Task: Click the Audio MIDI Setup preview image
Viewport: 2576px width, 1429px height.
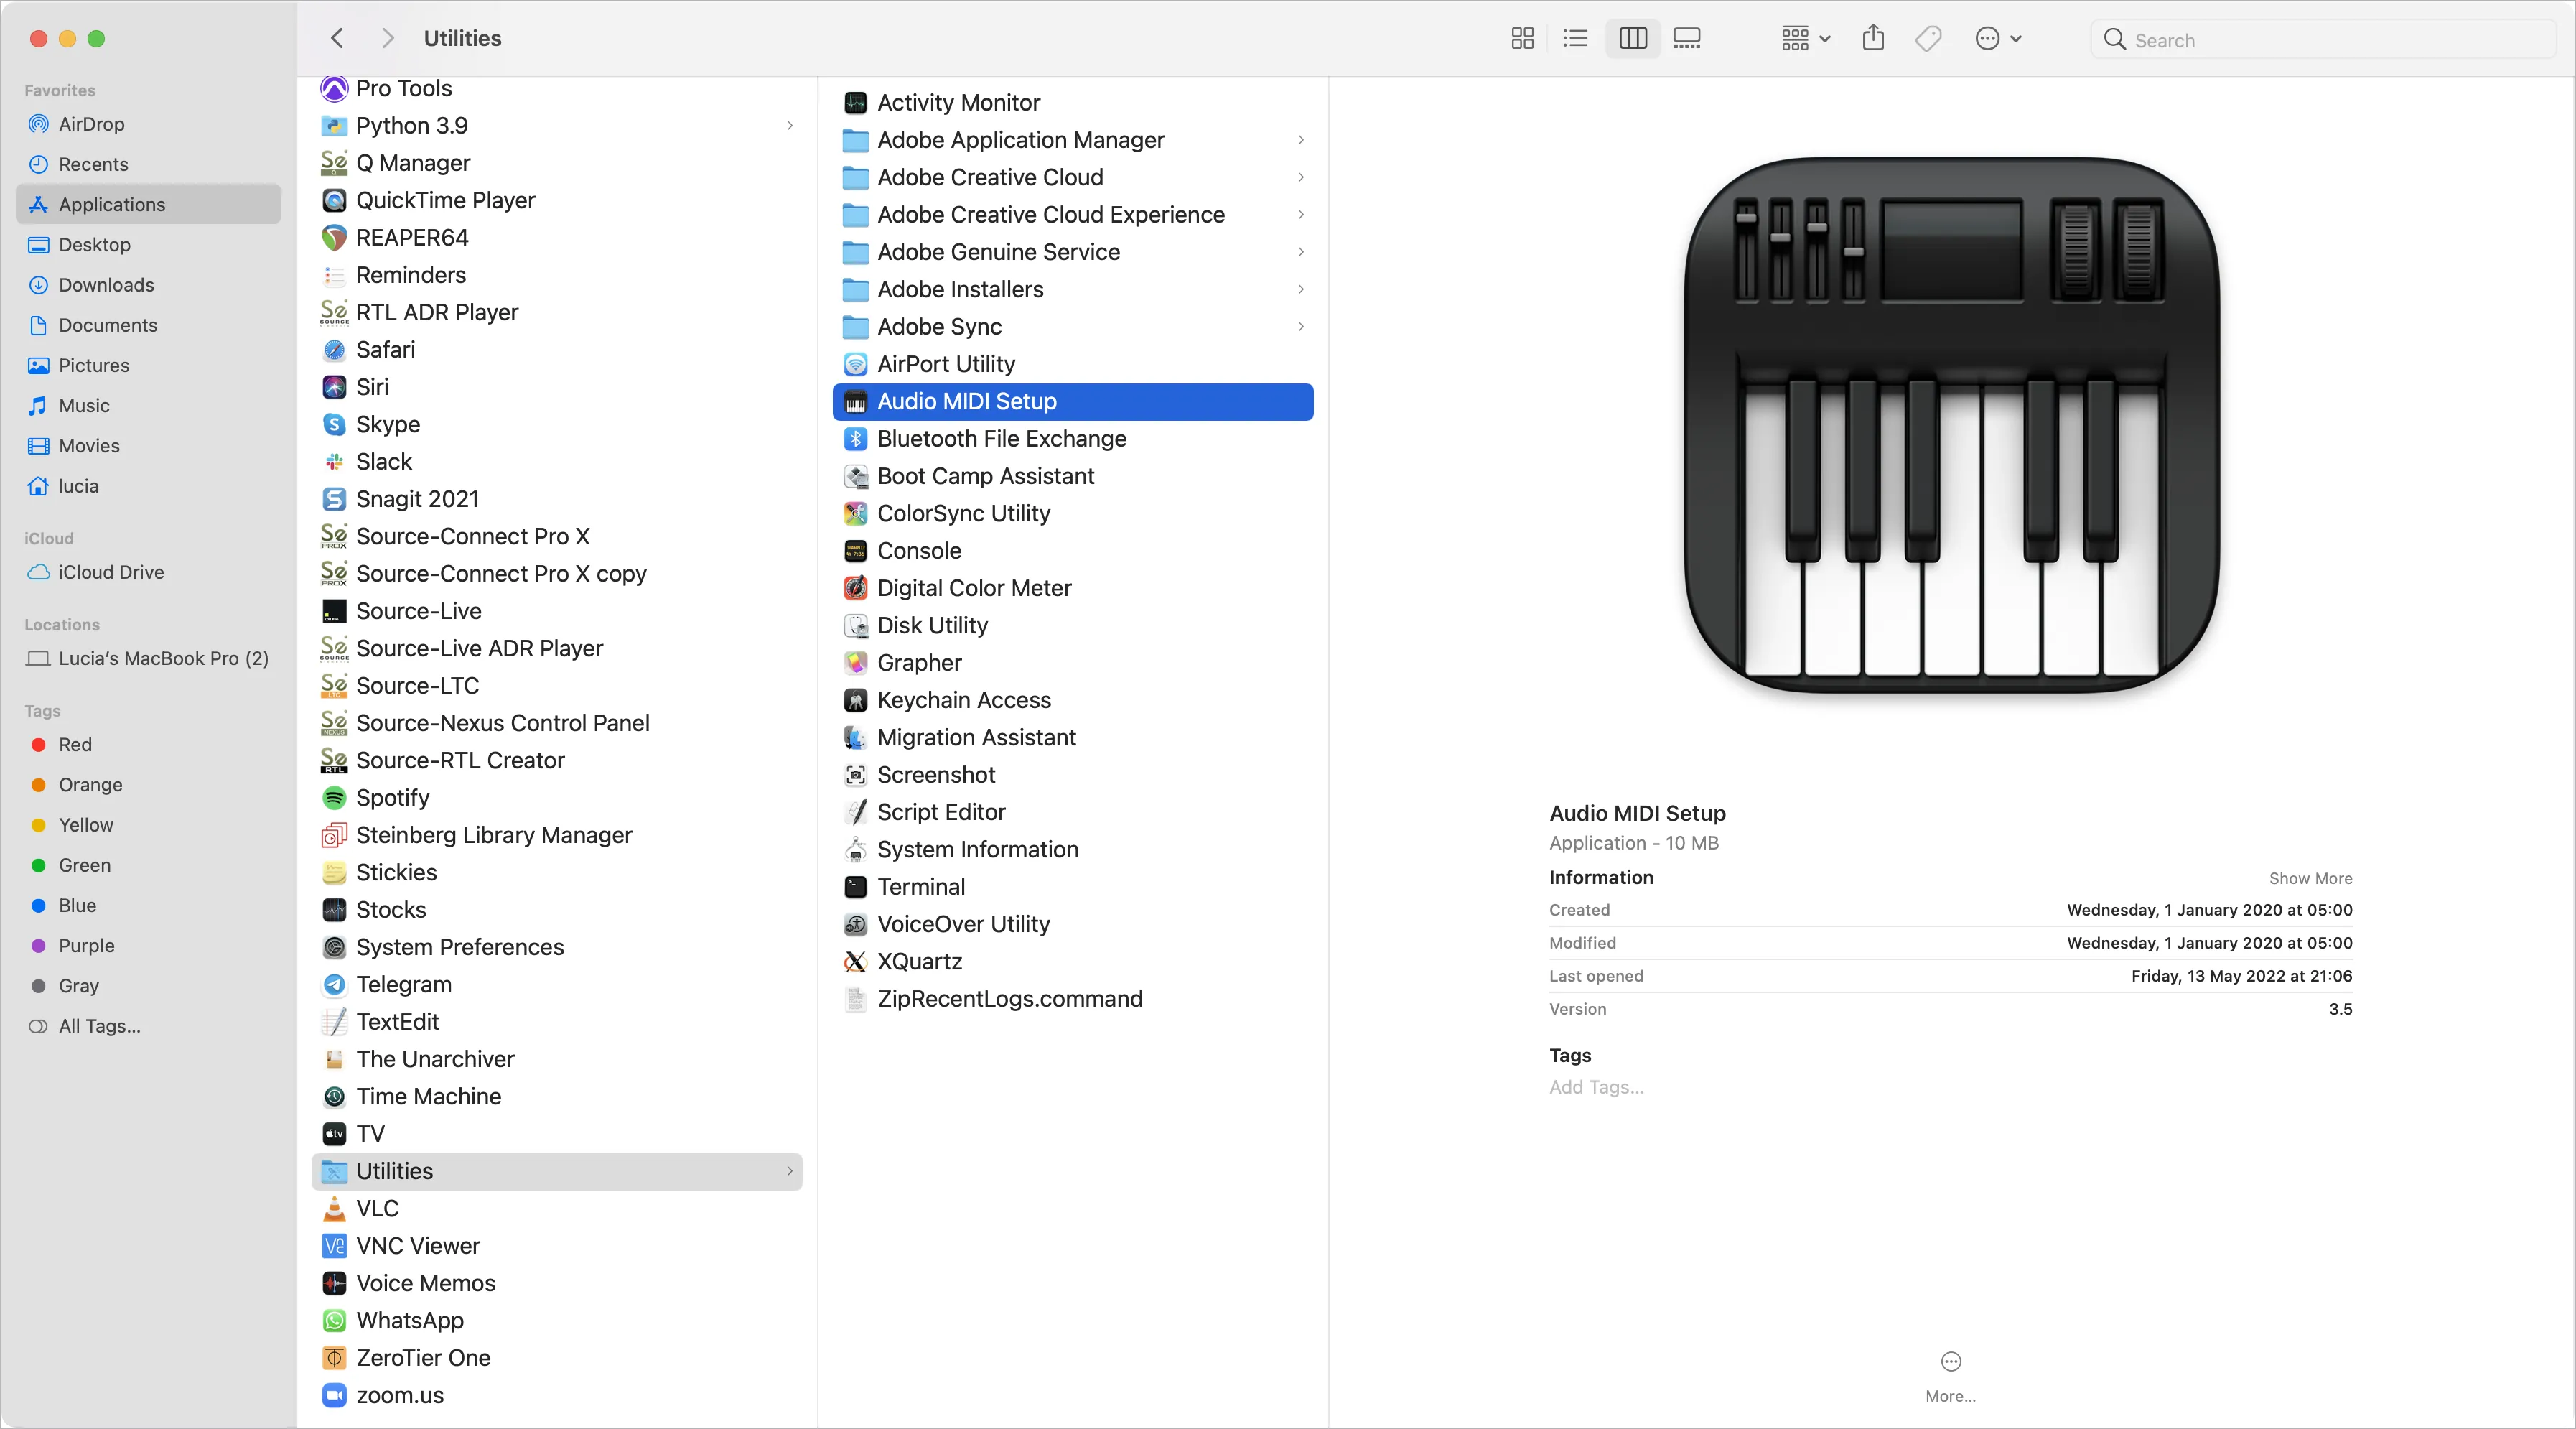Action: click(x=1951, y=424)
